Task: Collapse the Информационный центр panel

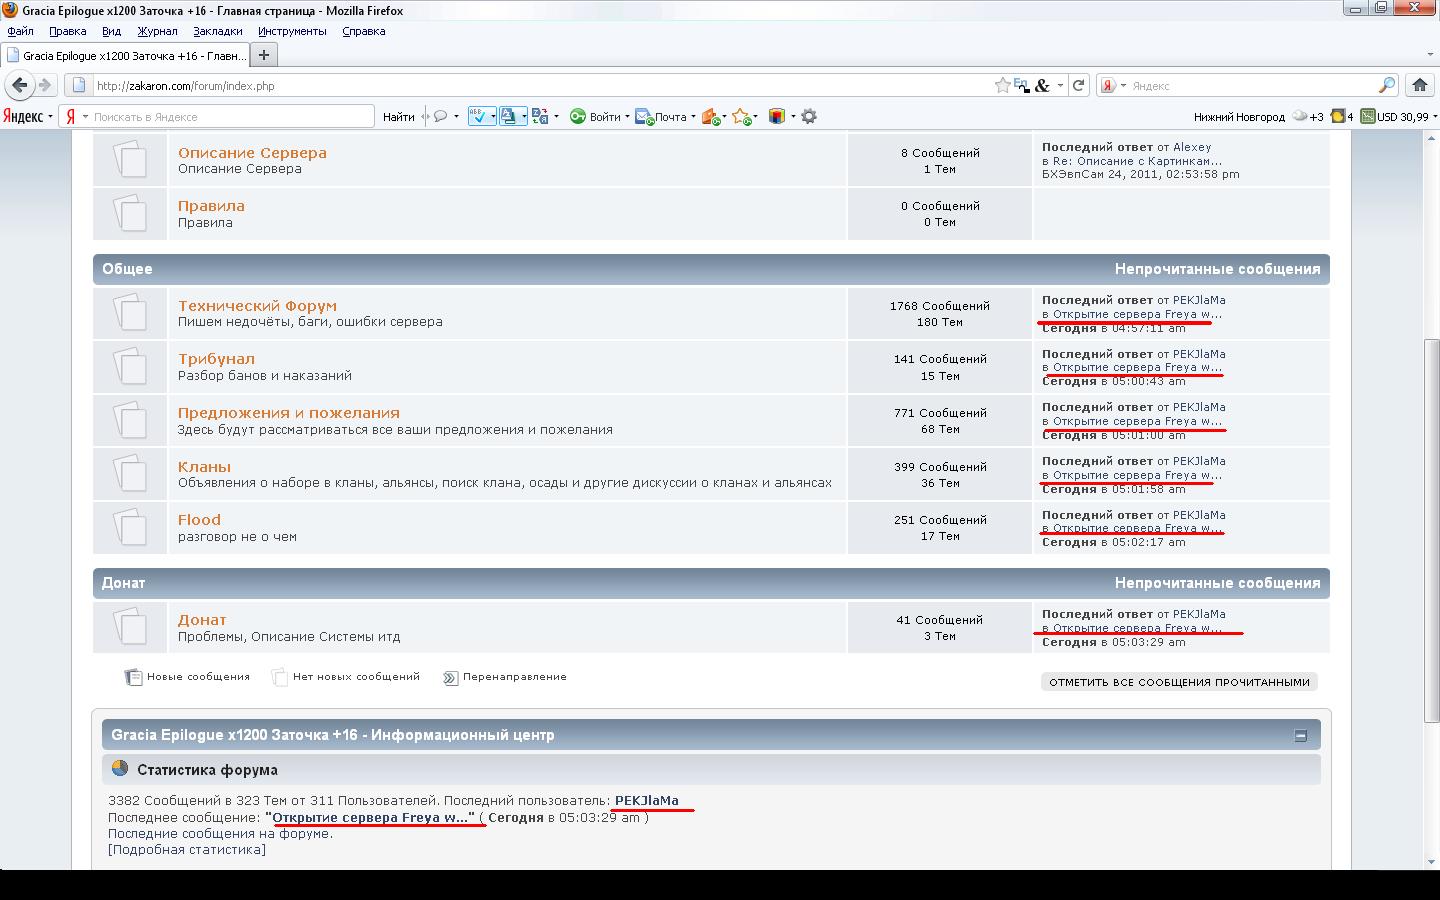Action: (x=1300, y=735)
